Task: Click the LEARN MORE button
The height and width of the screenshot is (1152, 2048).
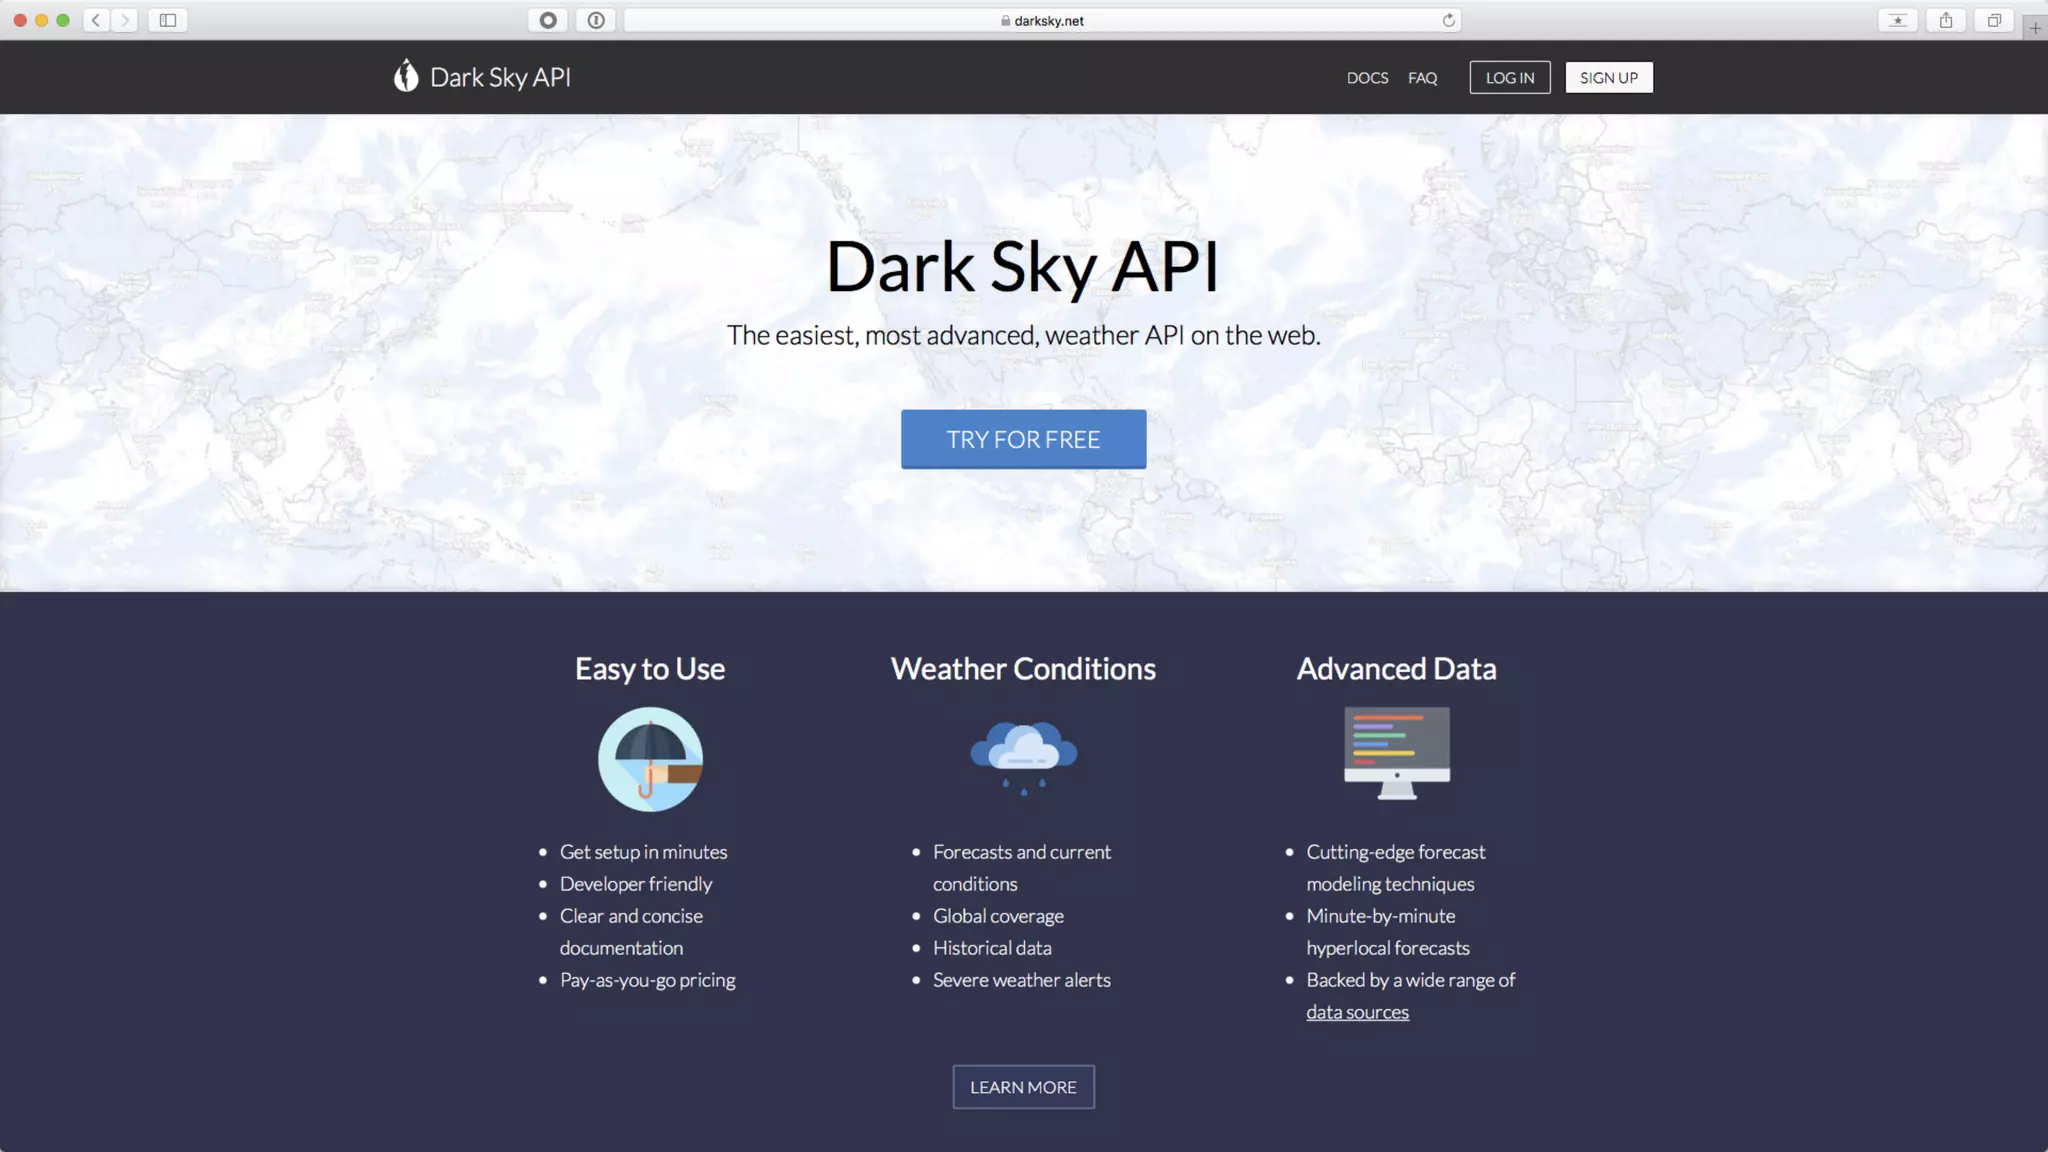Action: click(1023, 1087)
